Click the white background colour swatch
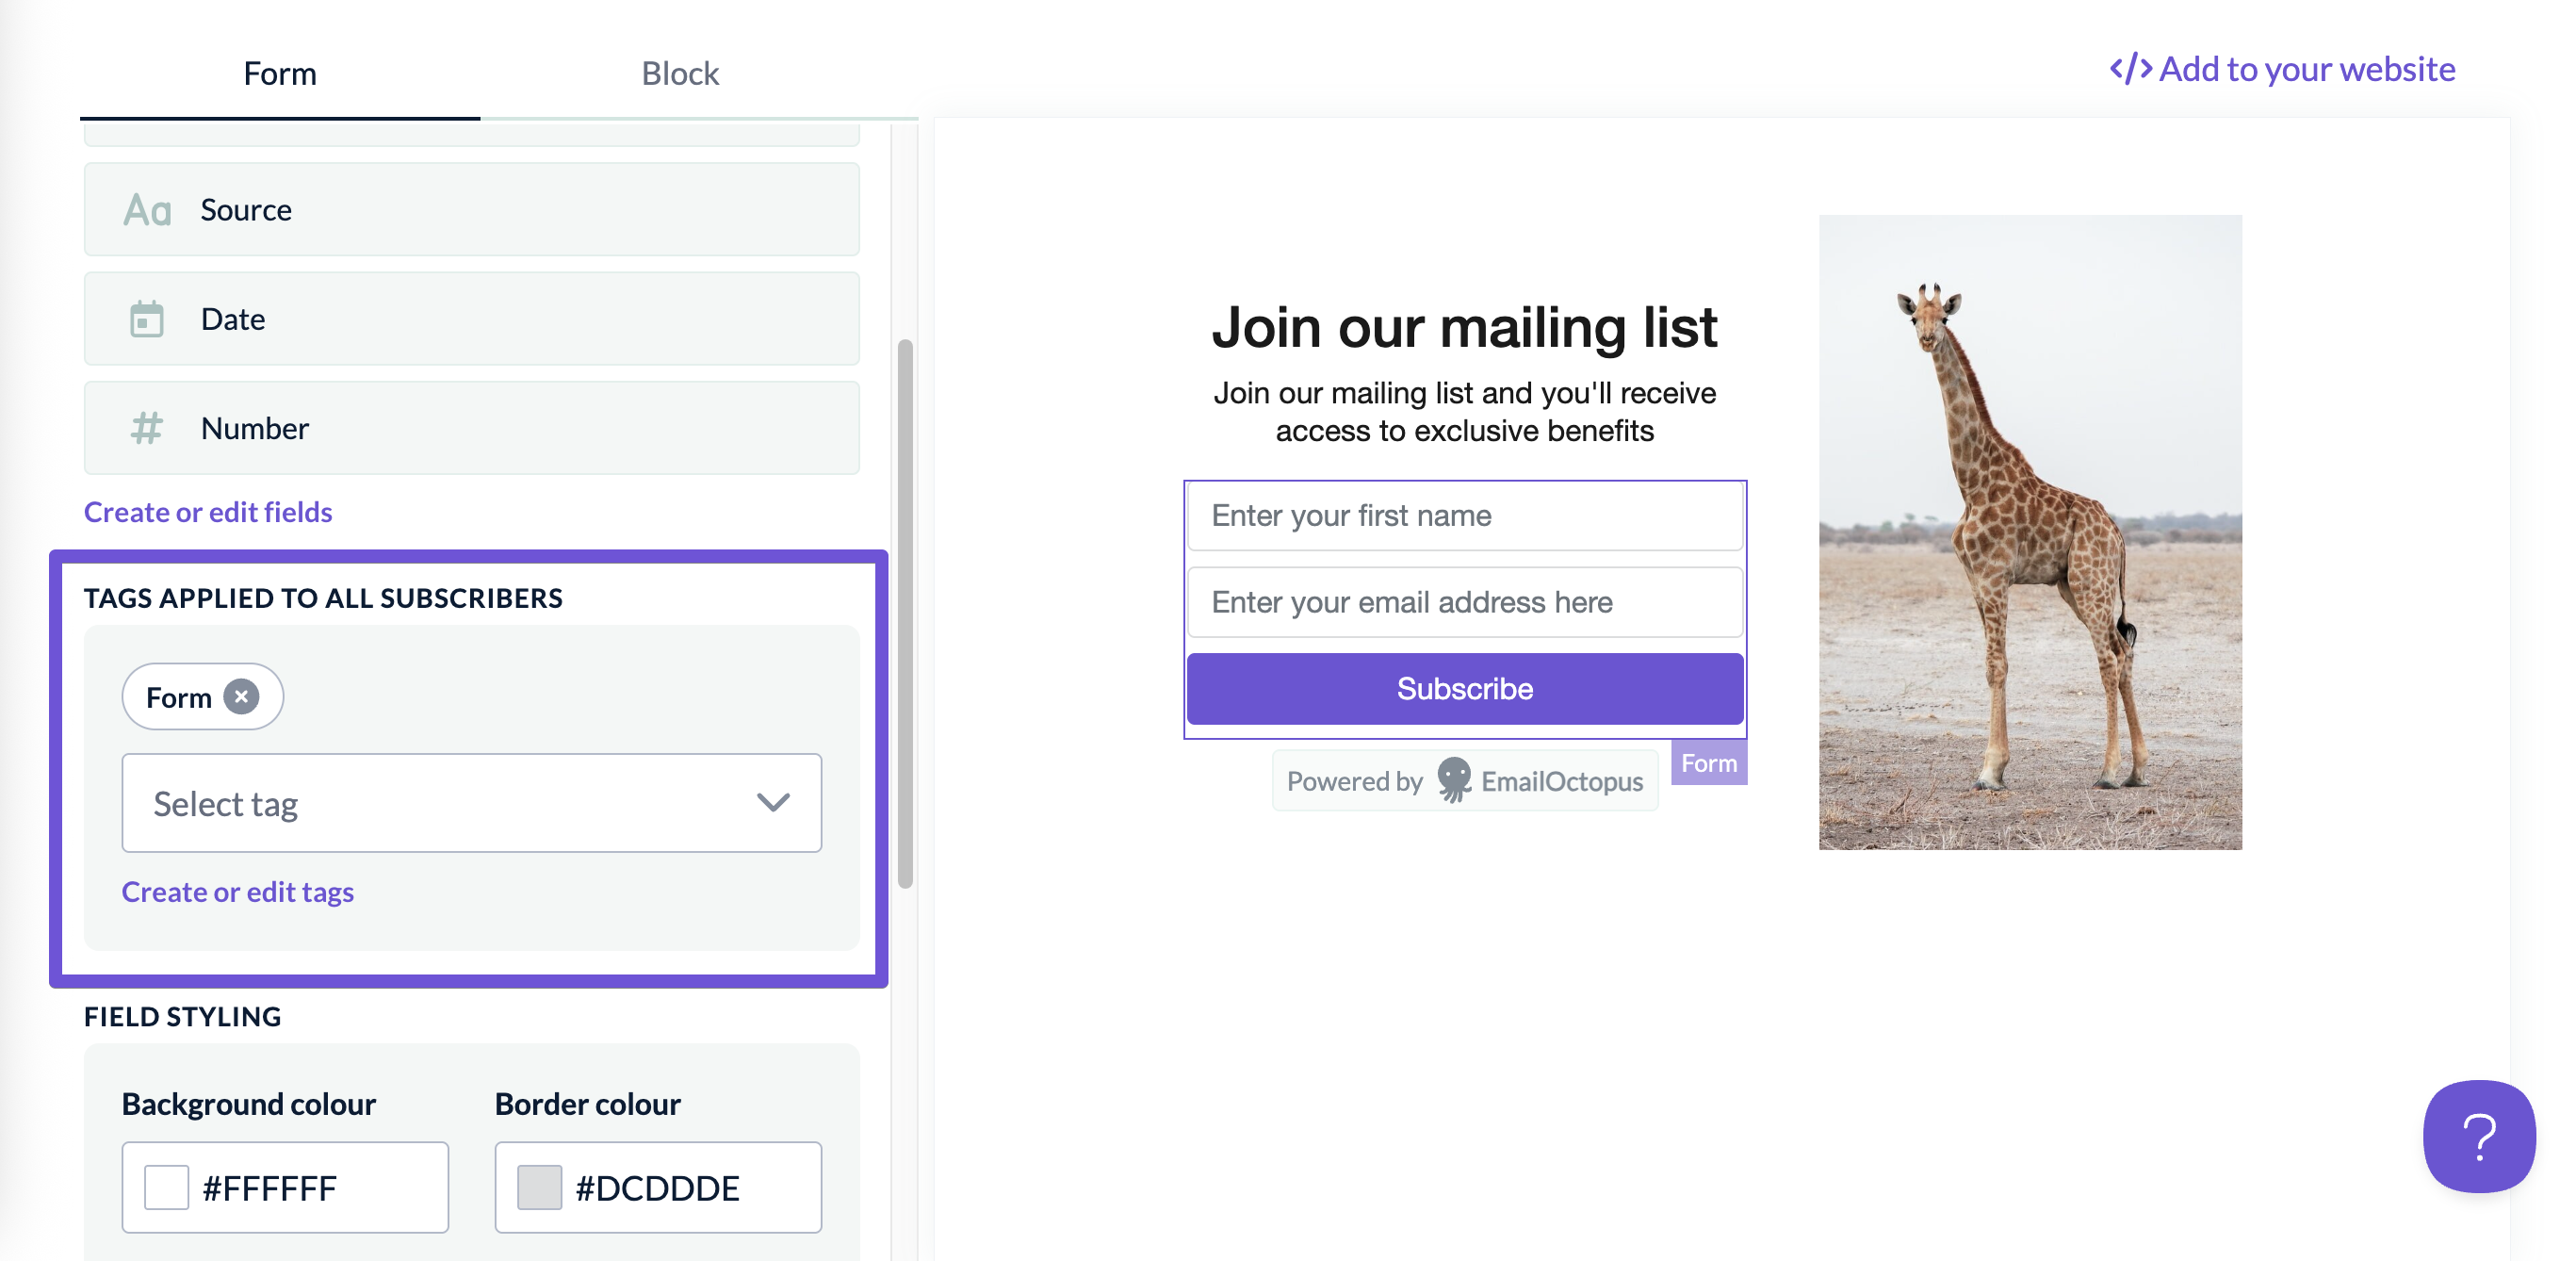 coord(166,1187)
